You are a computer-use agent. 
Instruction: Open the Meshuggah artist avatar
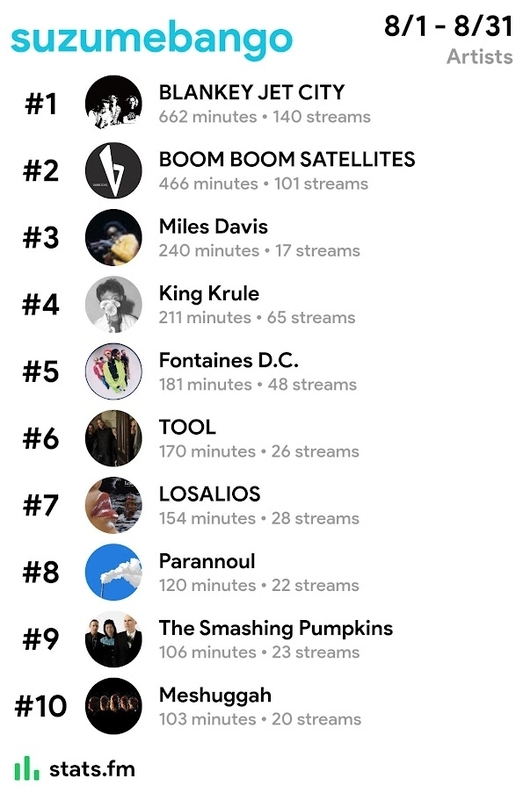pyautogui.click(x=113, y=706)
